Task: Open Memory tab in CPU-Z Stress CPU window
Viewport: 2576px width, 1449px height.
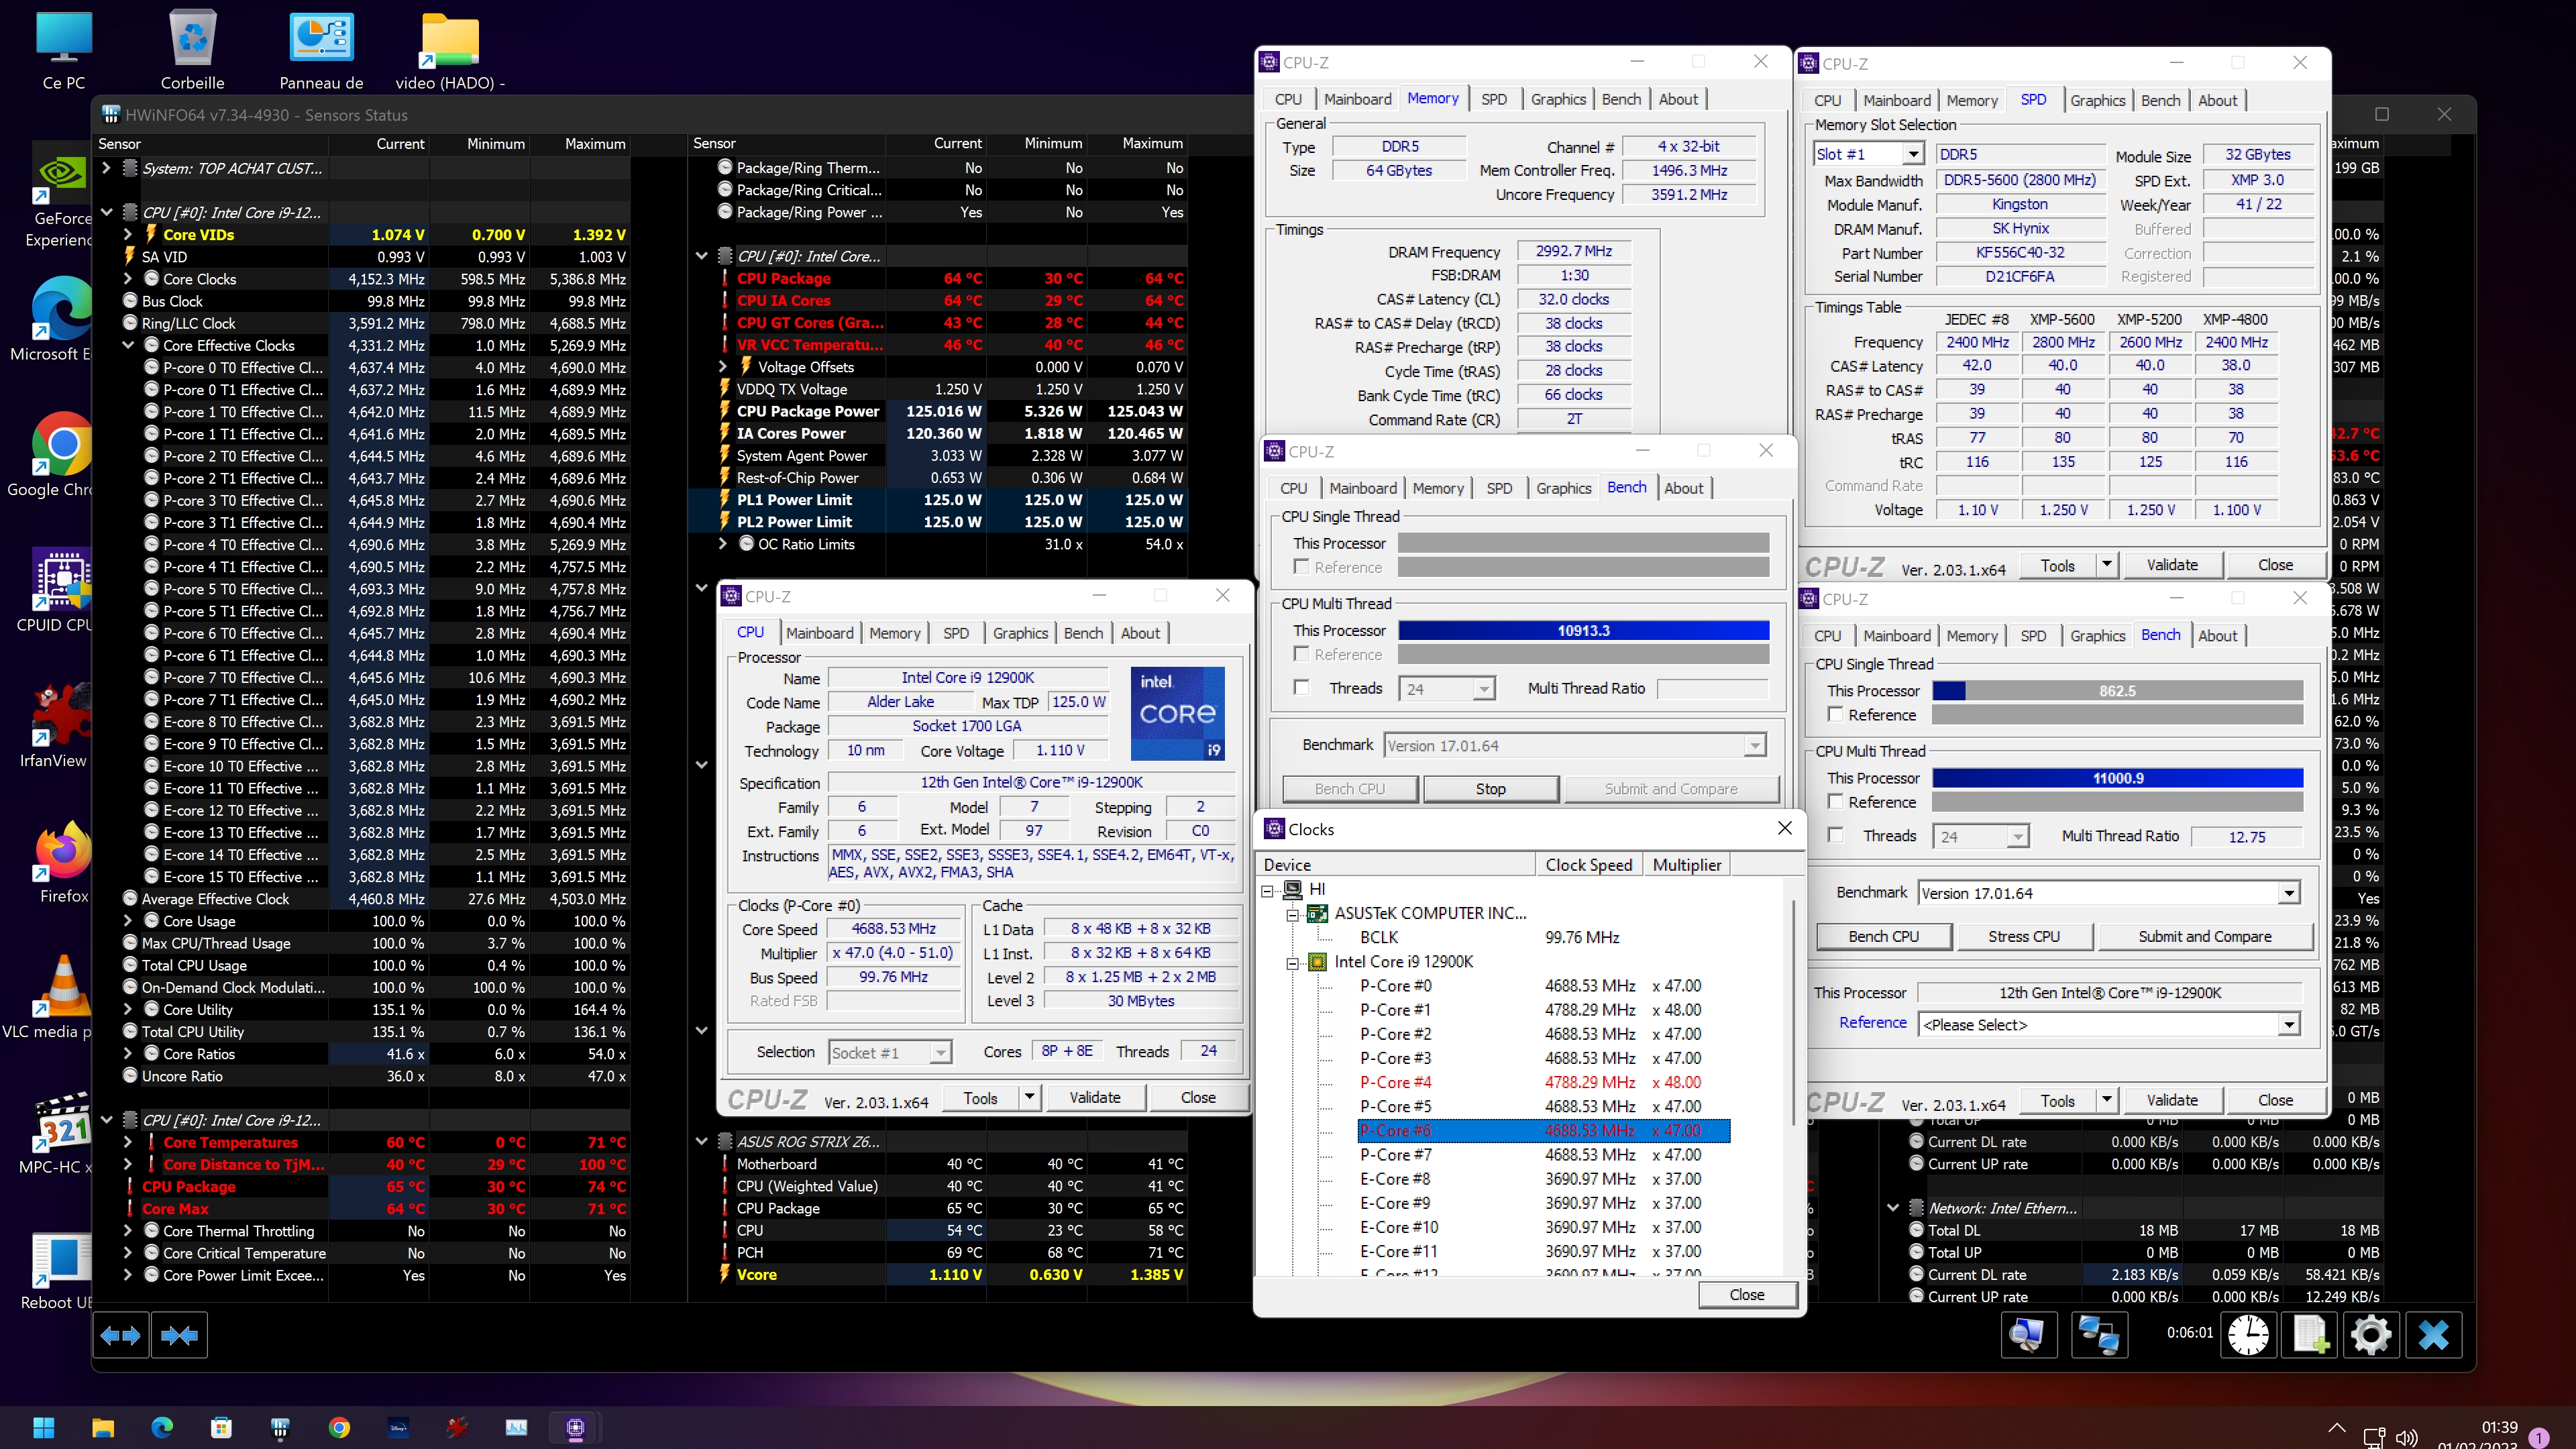Action: (x=1971, y=636)
